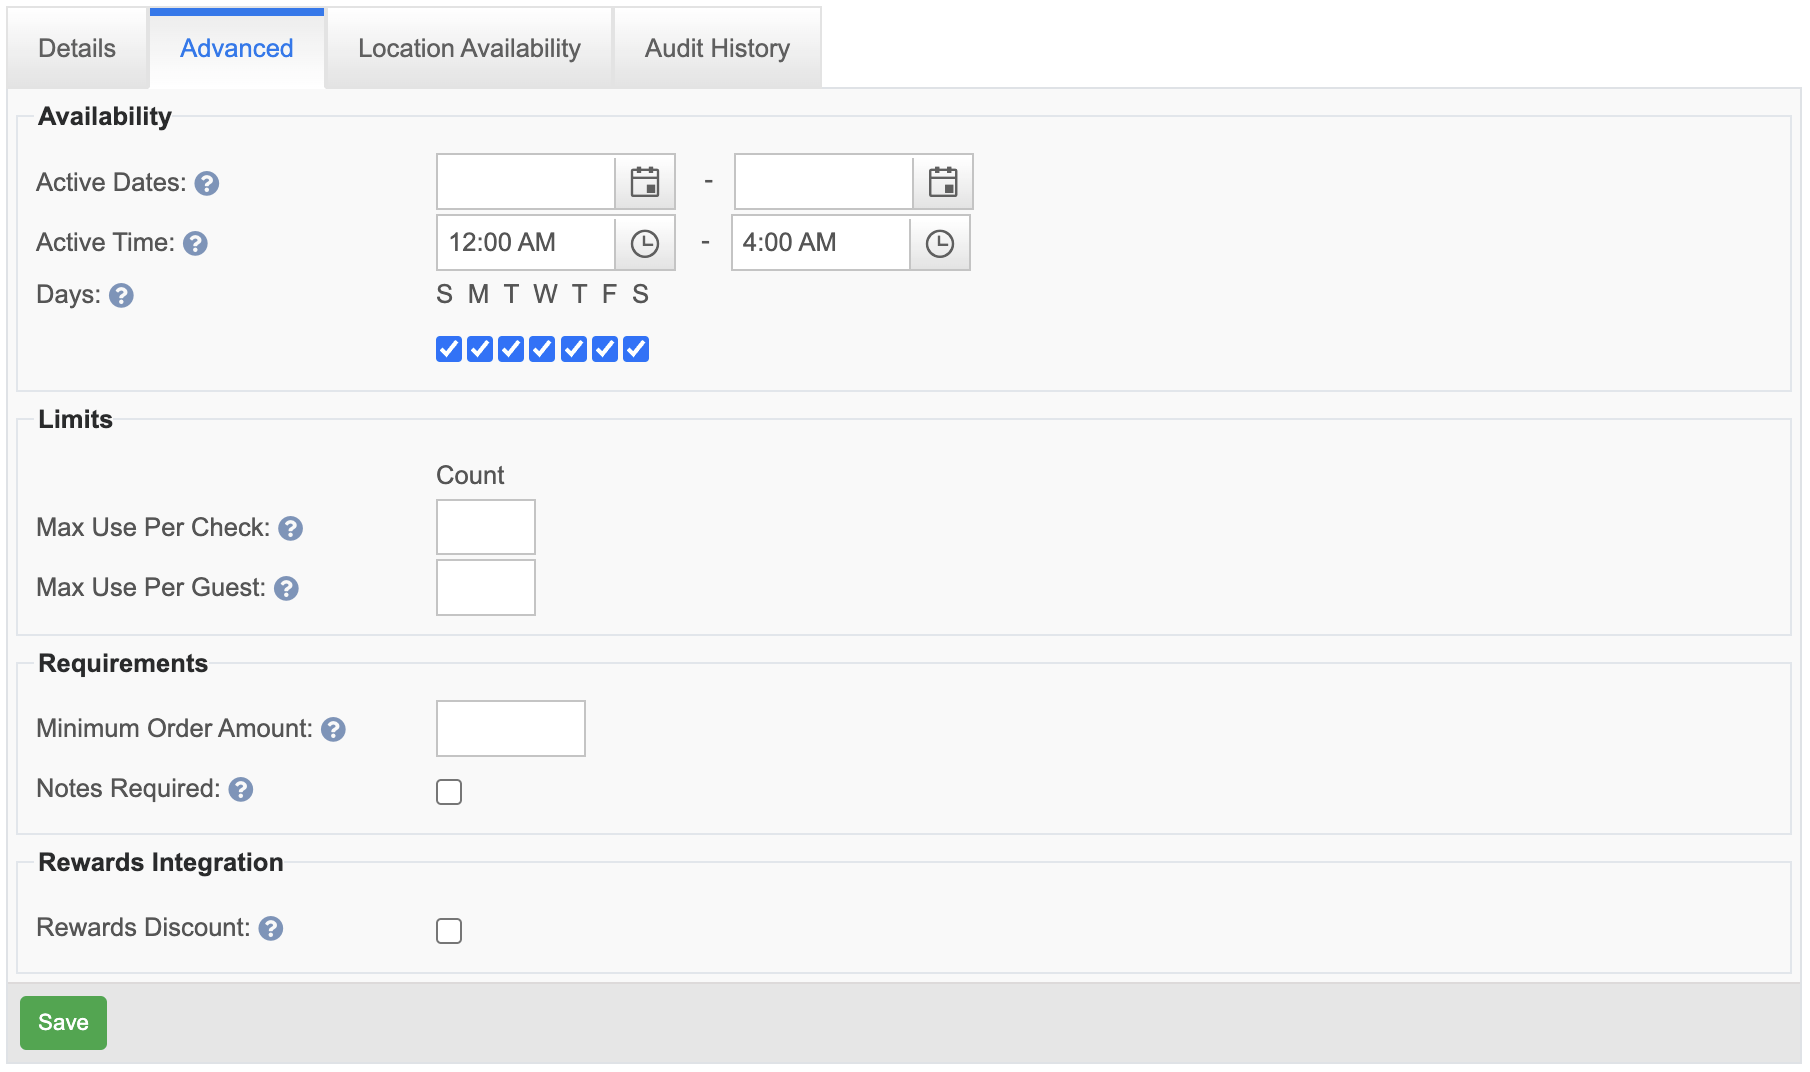The height and width of the screenshot is (1072, 1810).
Task: Click the Notes Required help icon
Action: point(241,790)
